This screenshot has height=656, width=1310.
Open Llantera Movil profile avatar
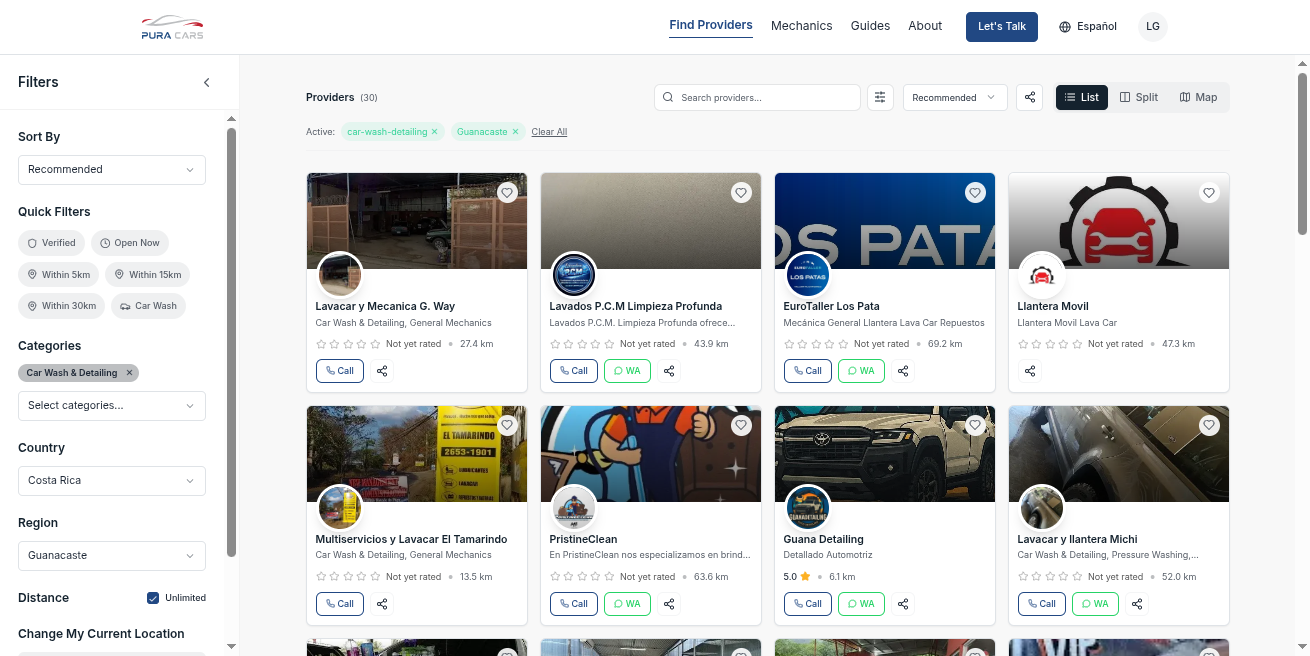click(x=1042, y=275)
